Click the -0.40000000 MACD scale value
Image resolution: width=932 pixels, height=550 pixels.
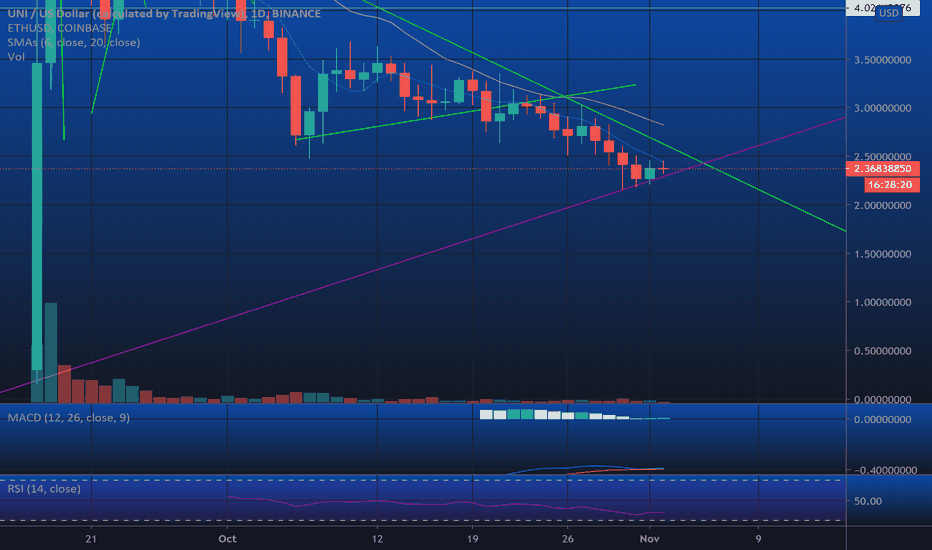[885, 470]
